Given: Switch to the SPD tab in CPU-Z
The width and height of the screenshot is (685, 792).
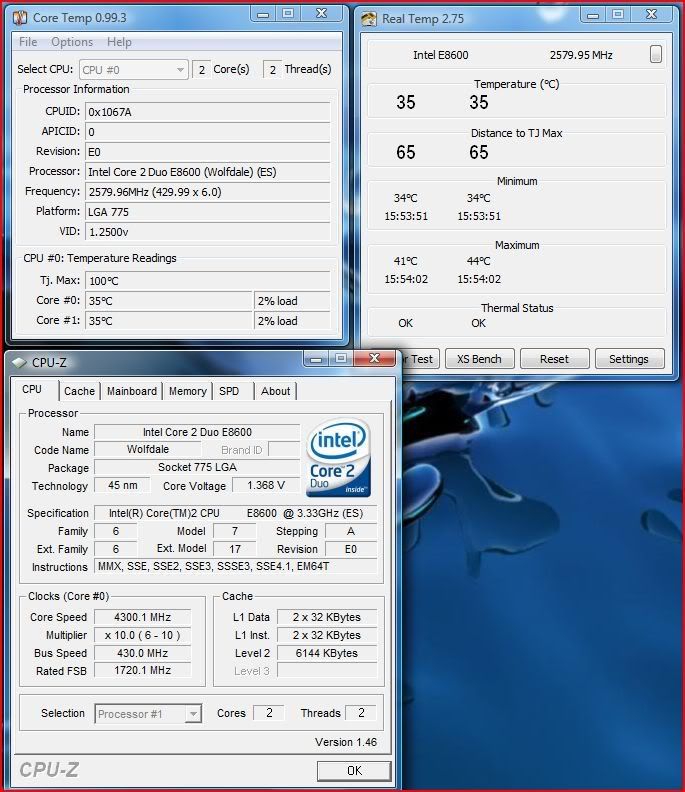Looking at the screenshot, I should click(229, 391).
